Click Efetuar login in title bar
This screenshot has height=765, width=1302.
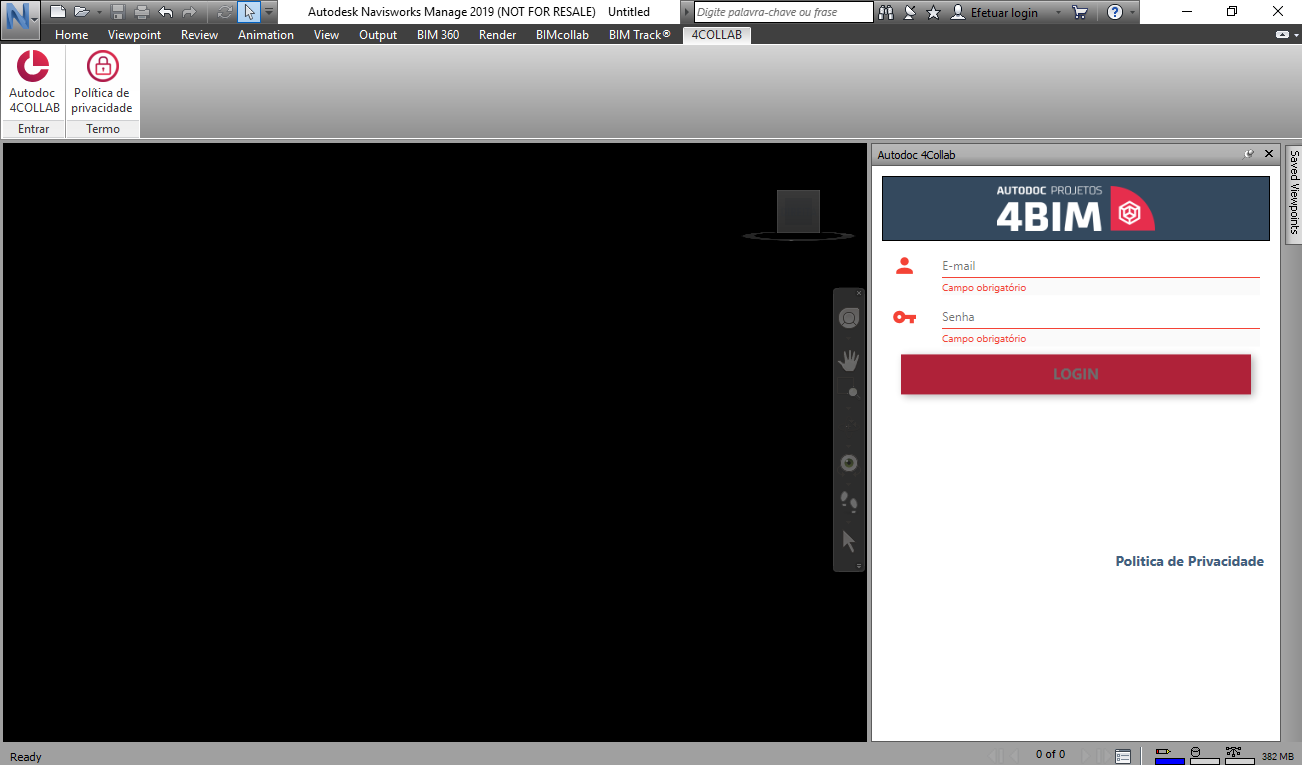point(1004,13)
